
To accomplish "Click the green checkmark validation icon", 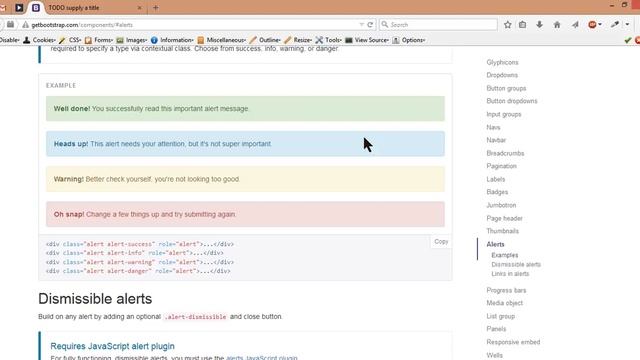I will 628,40.
